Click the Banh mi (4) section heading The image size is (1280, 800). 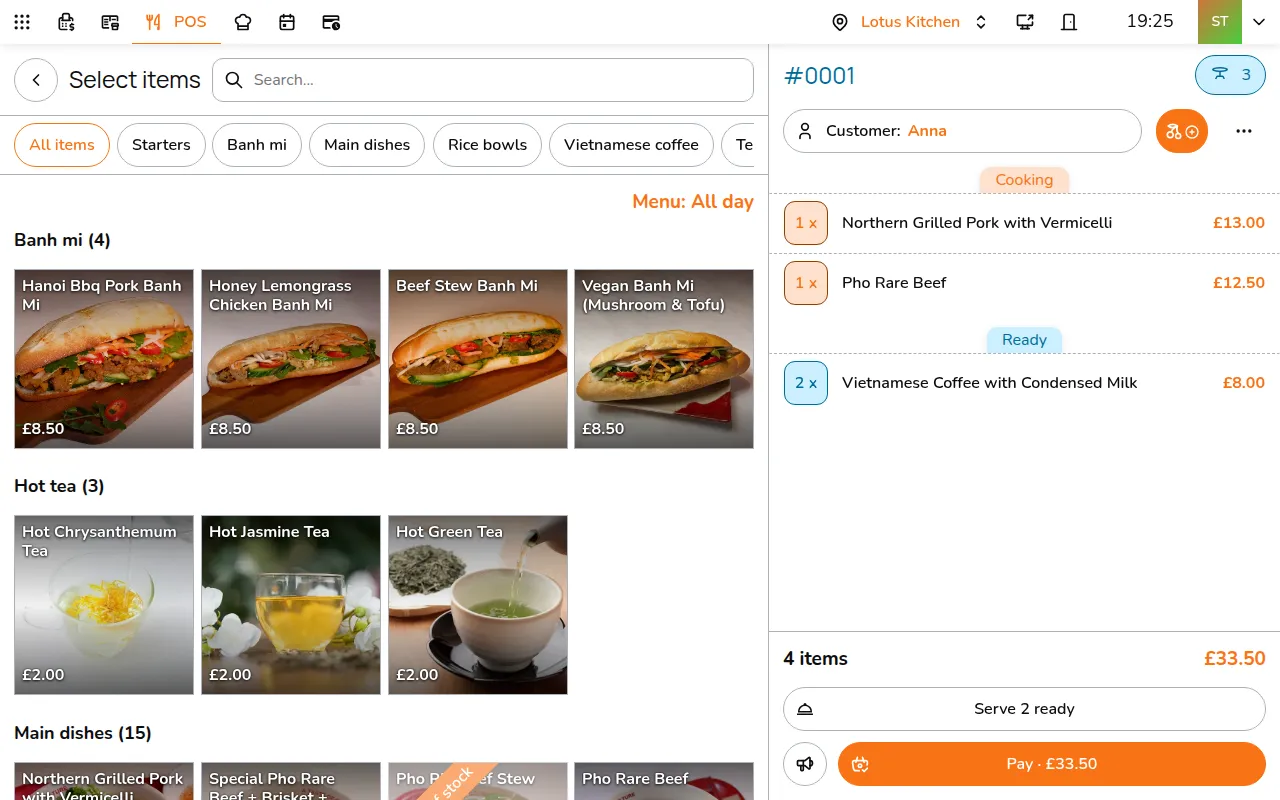tap(62, 240)
